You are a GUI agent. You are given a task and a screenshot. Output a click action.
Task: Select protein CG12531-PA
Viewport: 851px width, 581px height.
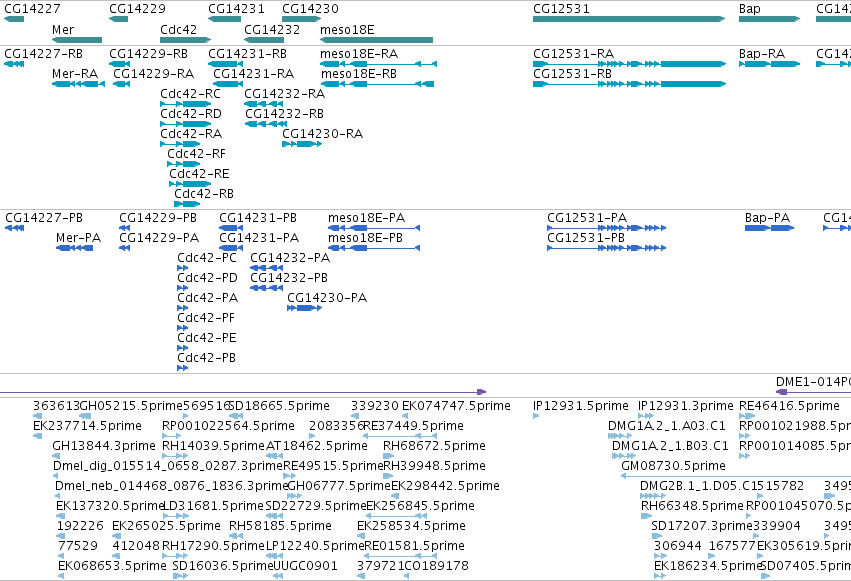click(587, 218)
